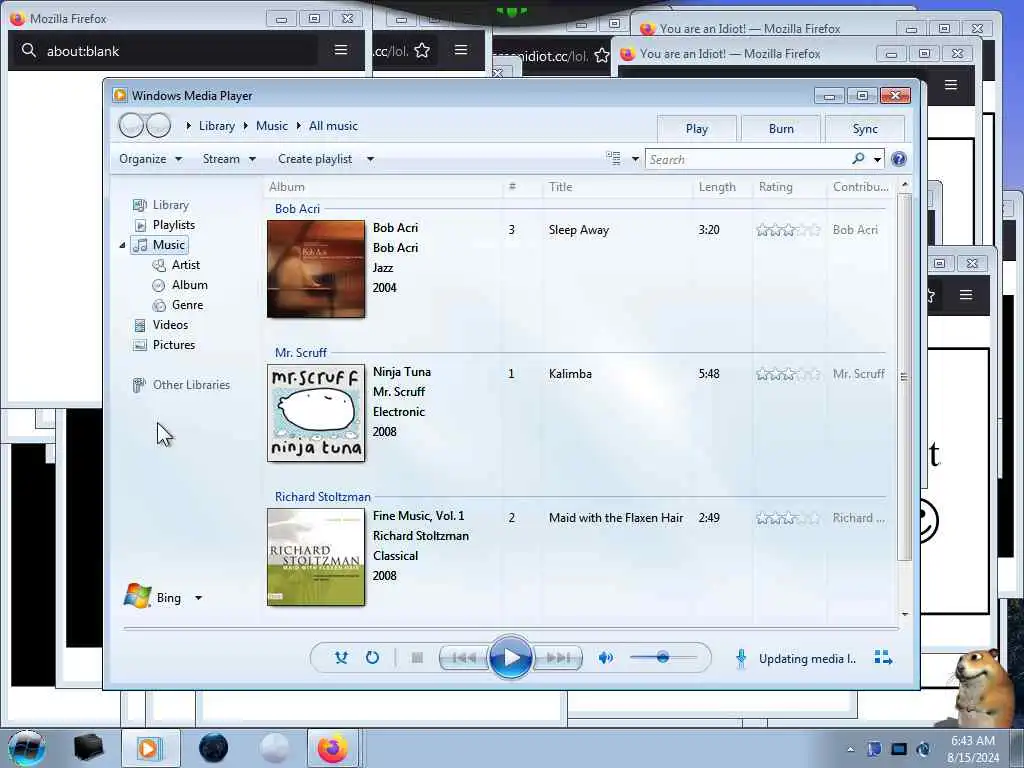The image size is (1024, 768).
Task: Toggle repeat mode in player controls
Action: pos(372,658)
